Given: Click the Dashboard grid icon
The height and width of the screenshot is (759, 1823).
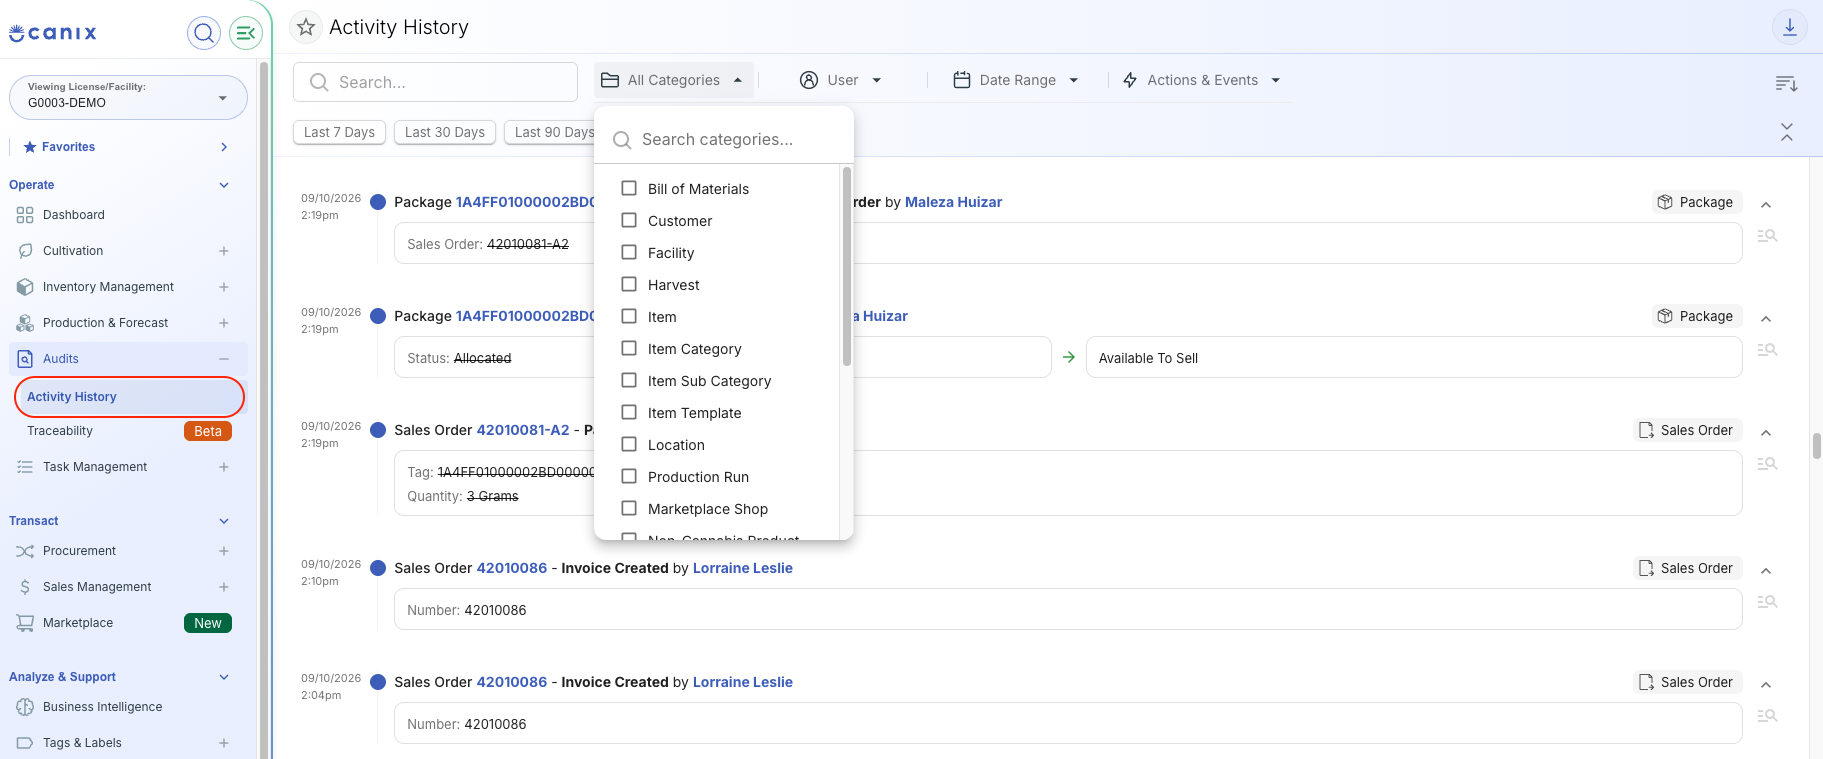Looking at the screenshot, I should [x=25, y=215].
